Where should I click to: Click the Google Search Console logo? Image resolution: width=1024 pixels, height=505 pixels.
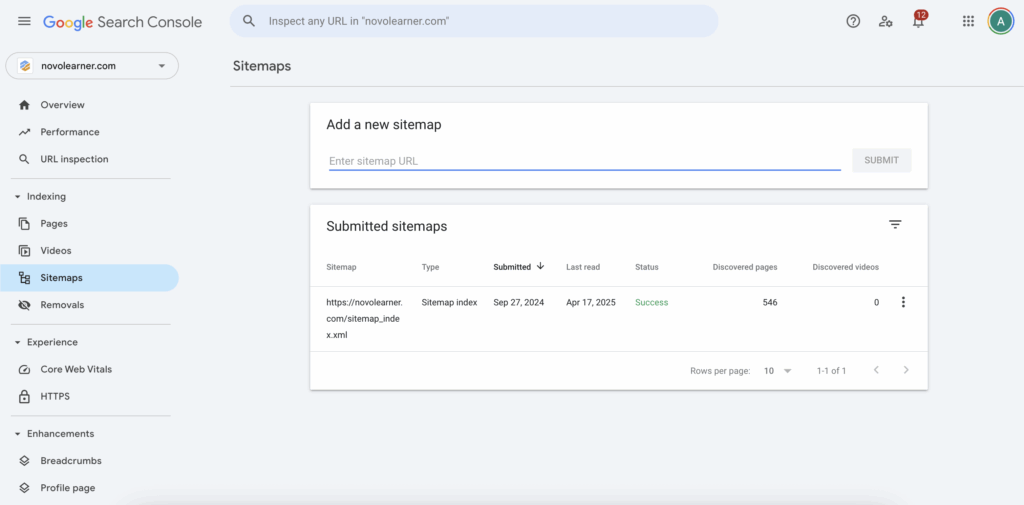pos(123,22)
